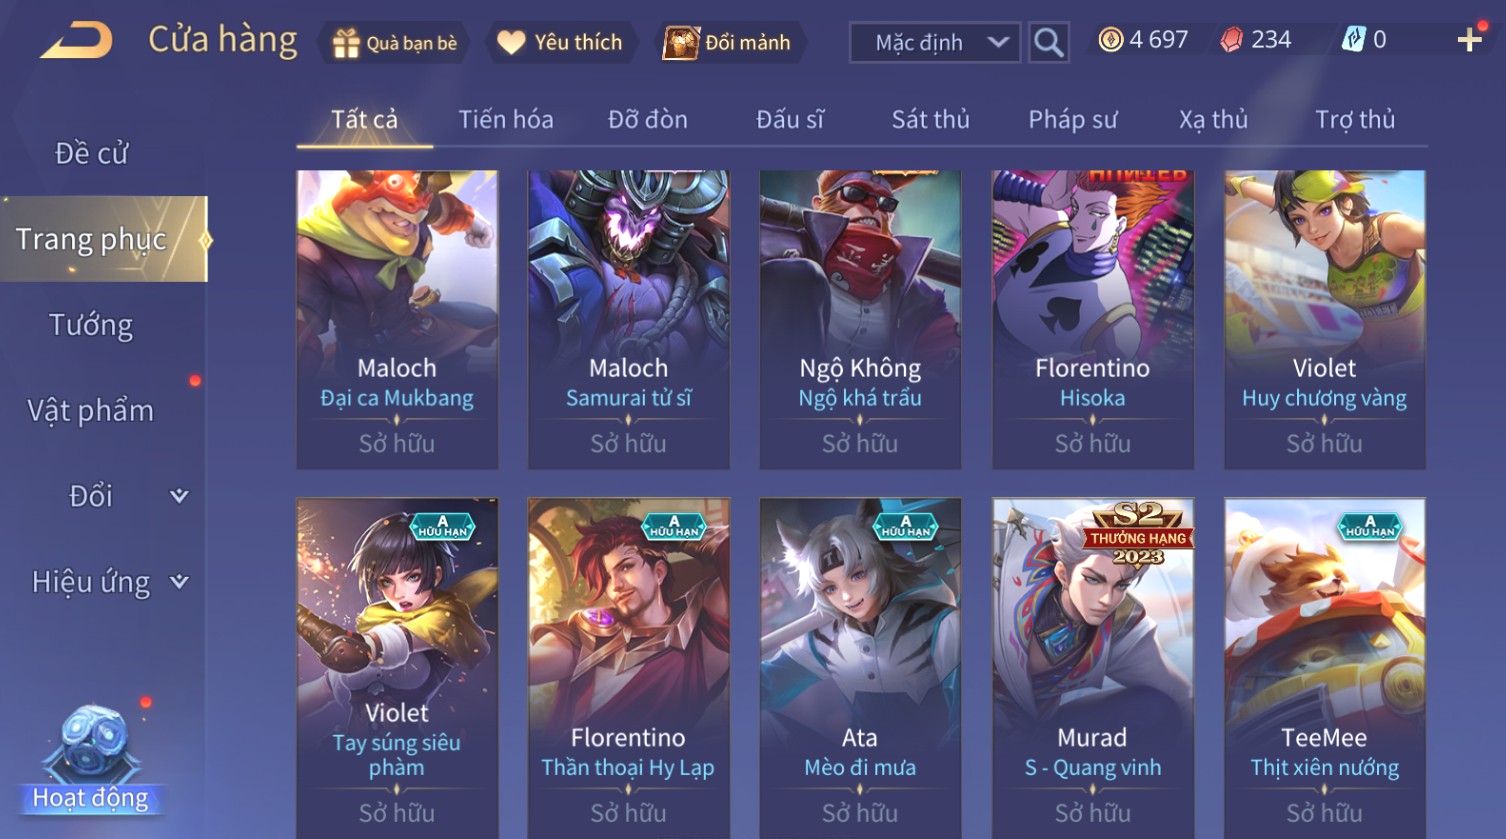Open Quà bạn bè gift icon
1506x839 pixels.
[x=345, y=43]
